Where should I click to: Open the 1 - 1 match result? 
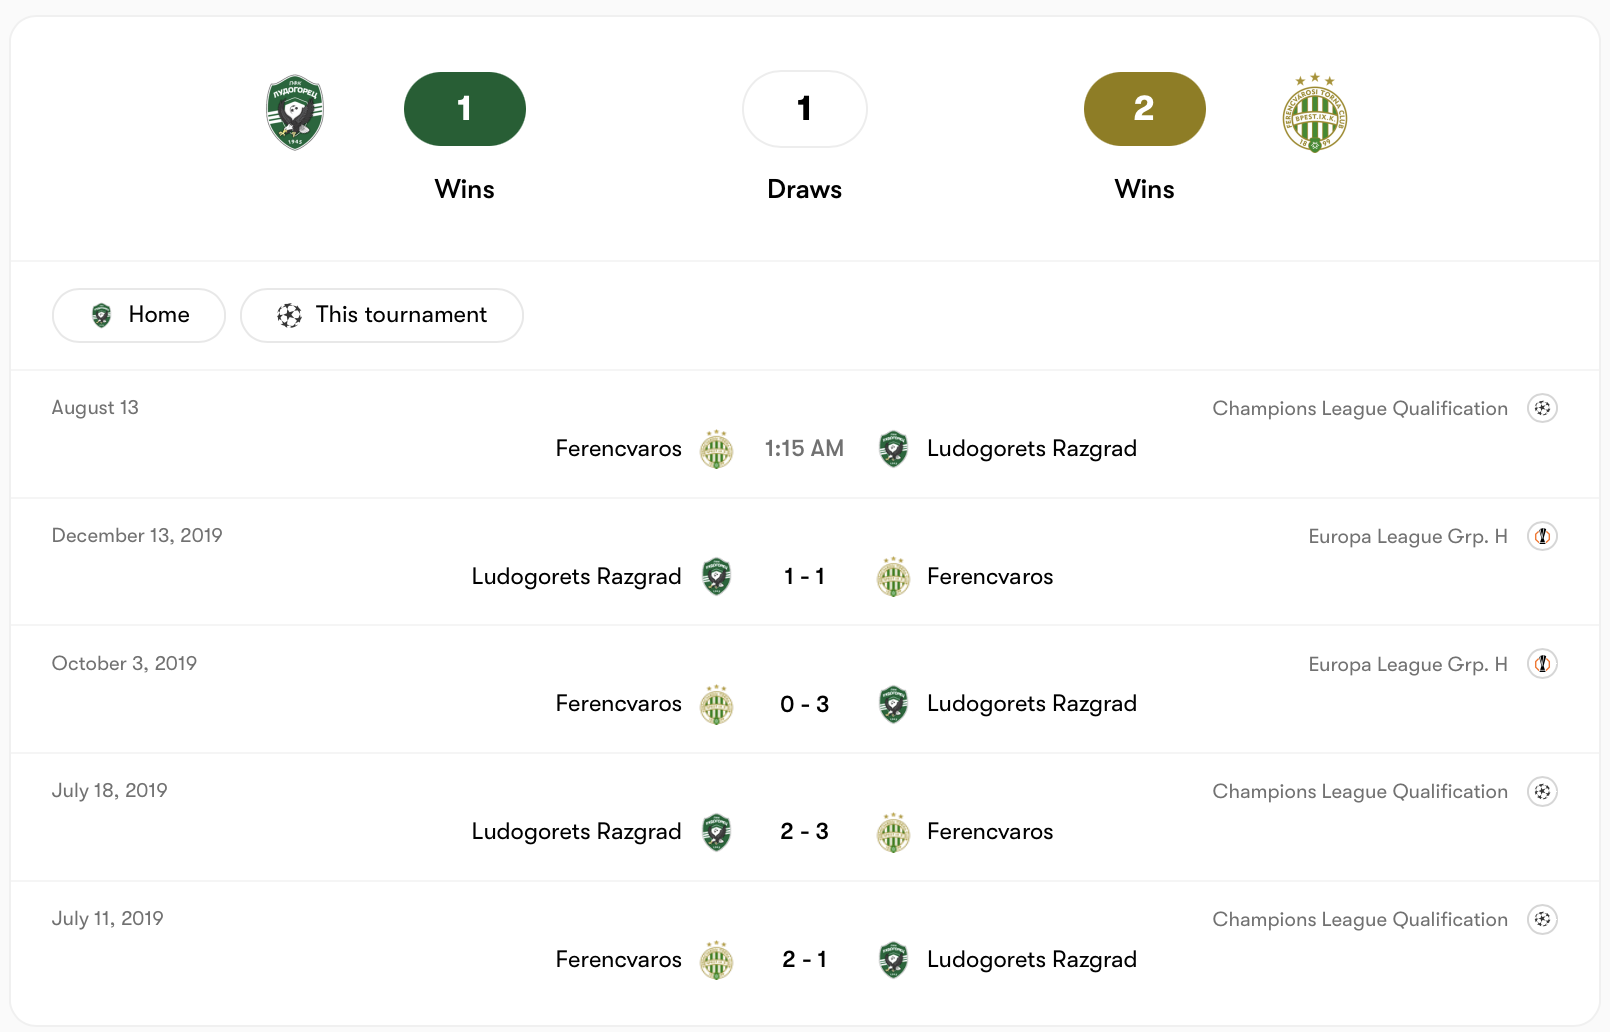coord(805,577)
